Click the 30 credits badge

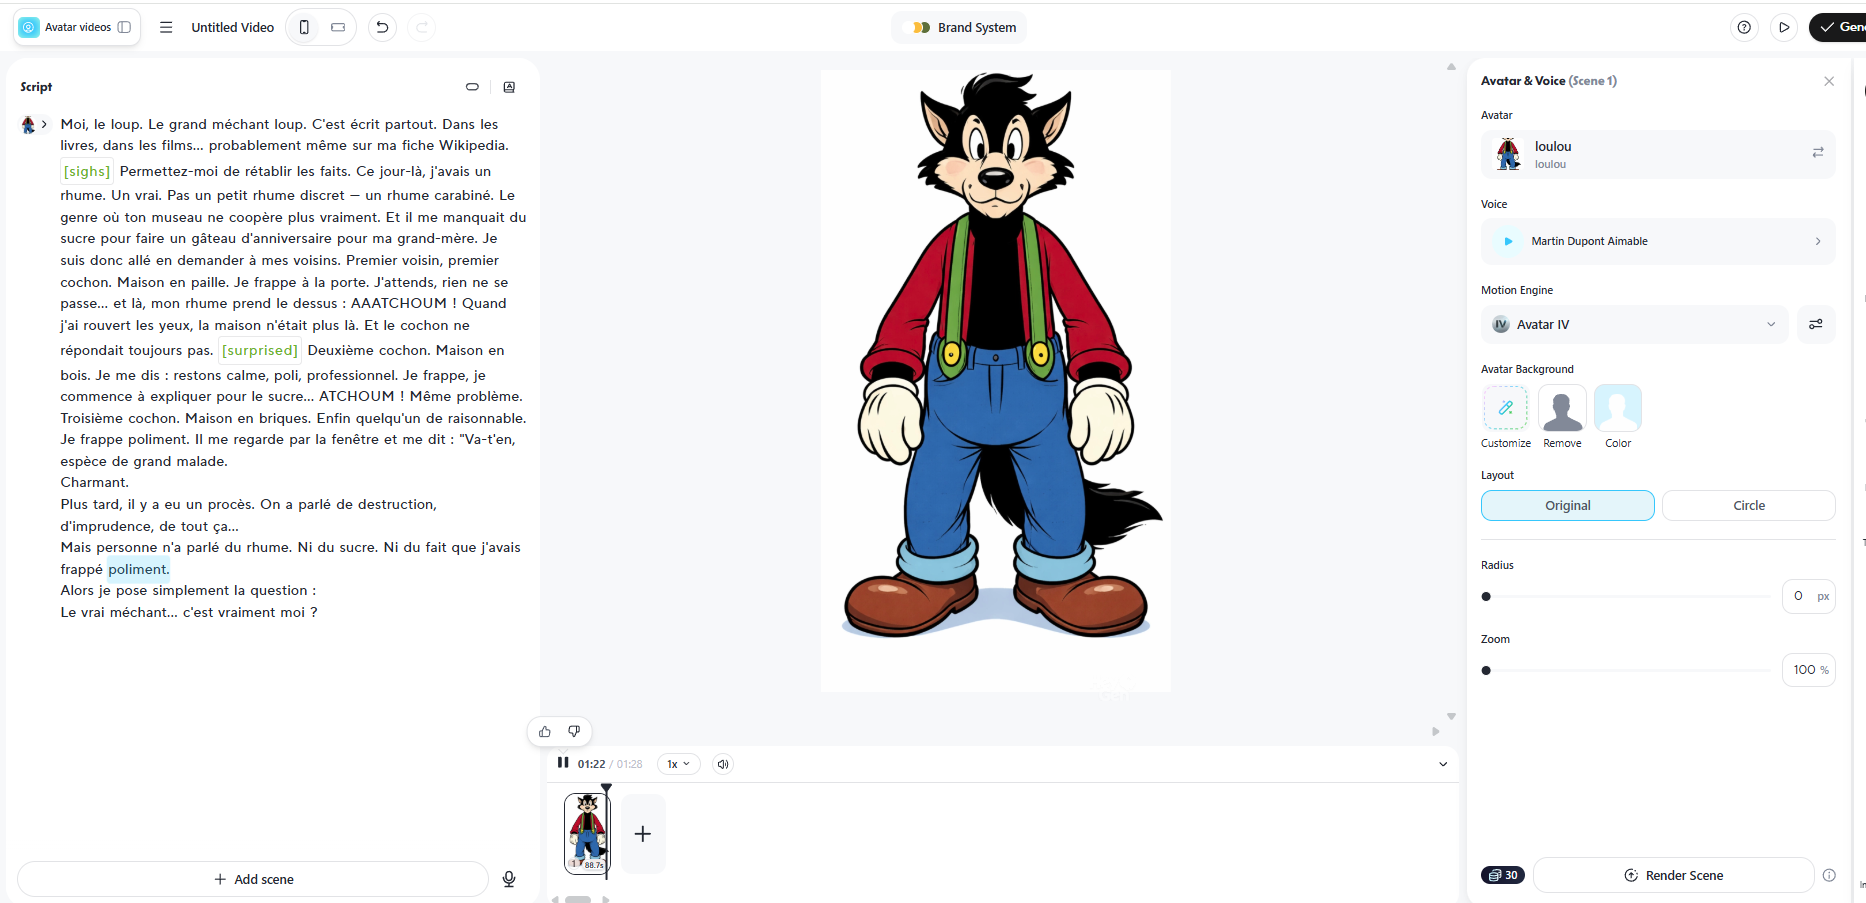coord(1503,875)
